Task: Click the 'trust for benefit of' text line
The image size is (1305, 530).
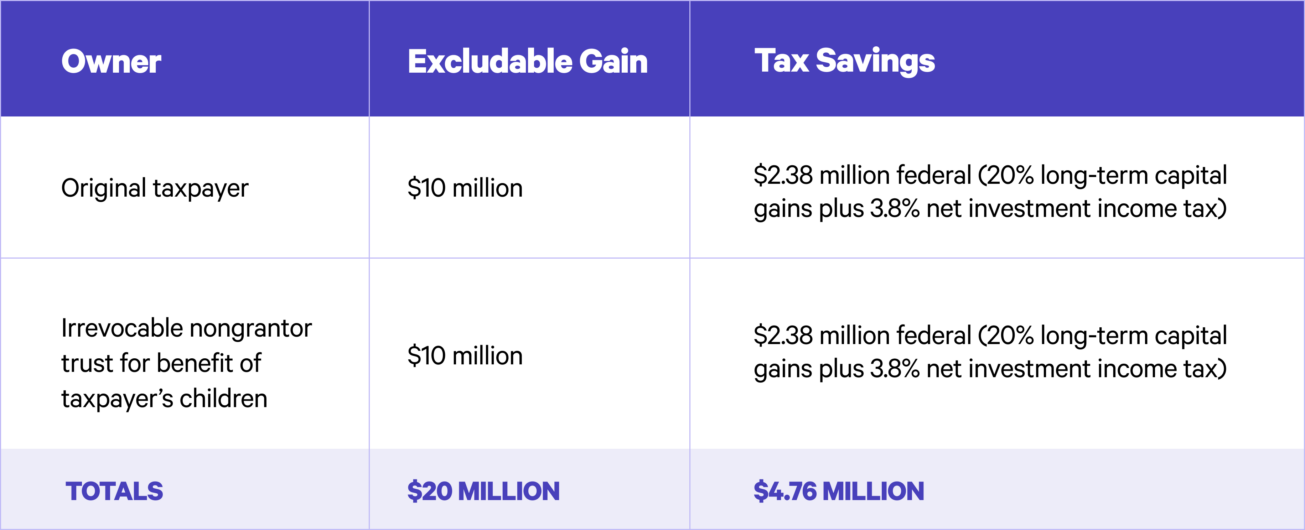Action: click(161, 363)
